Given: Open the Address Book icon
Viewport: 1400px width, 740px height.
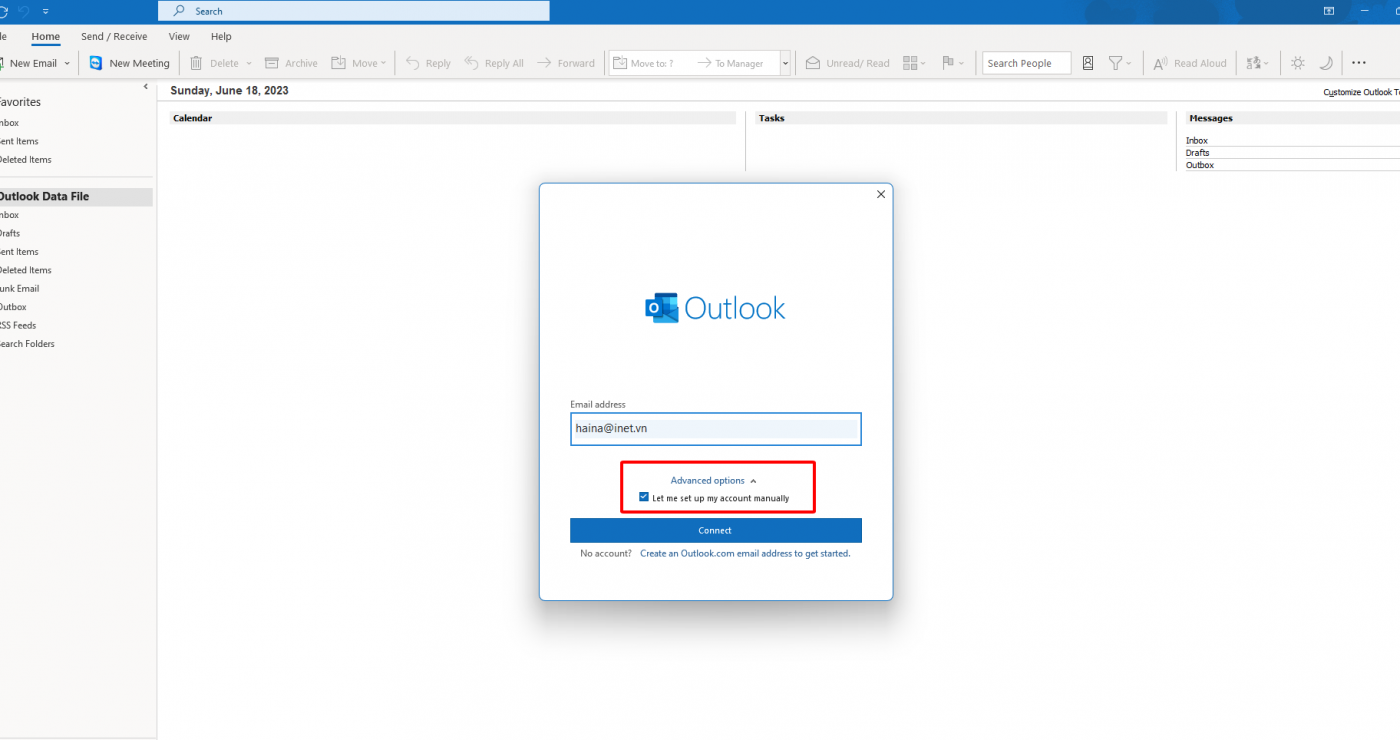Looking at the screenshot, I should 1088,63.
